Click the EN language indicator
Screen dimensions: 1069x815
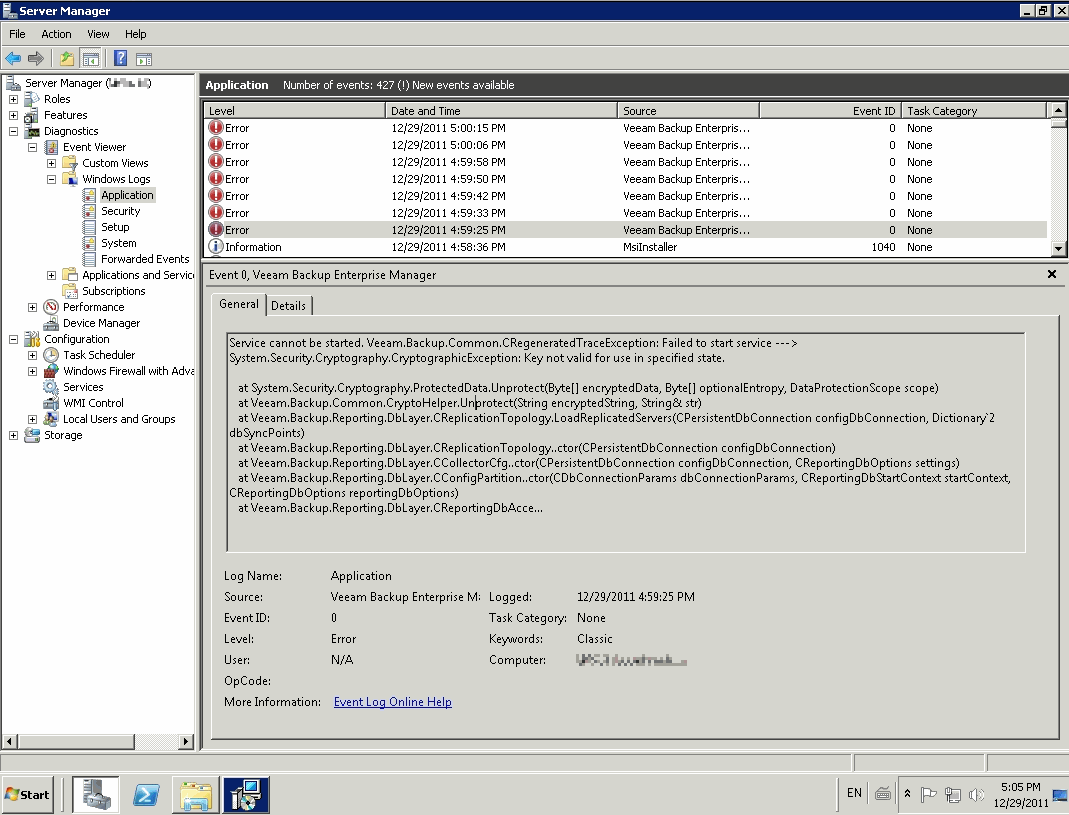(854, 793)
